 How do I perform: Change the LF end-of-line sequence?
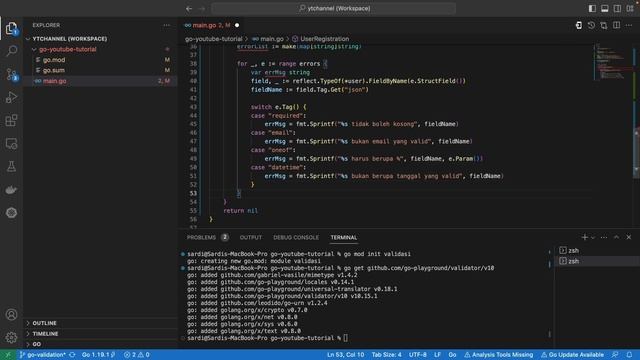coord(438,355)
